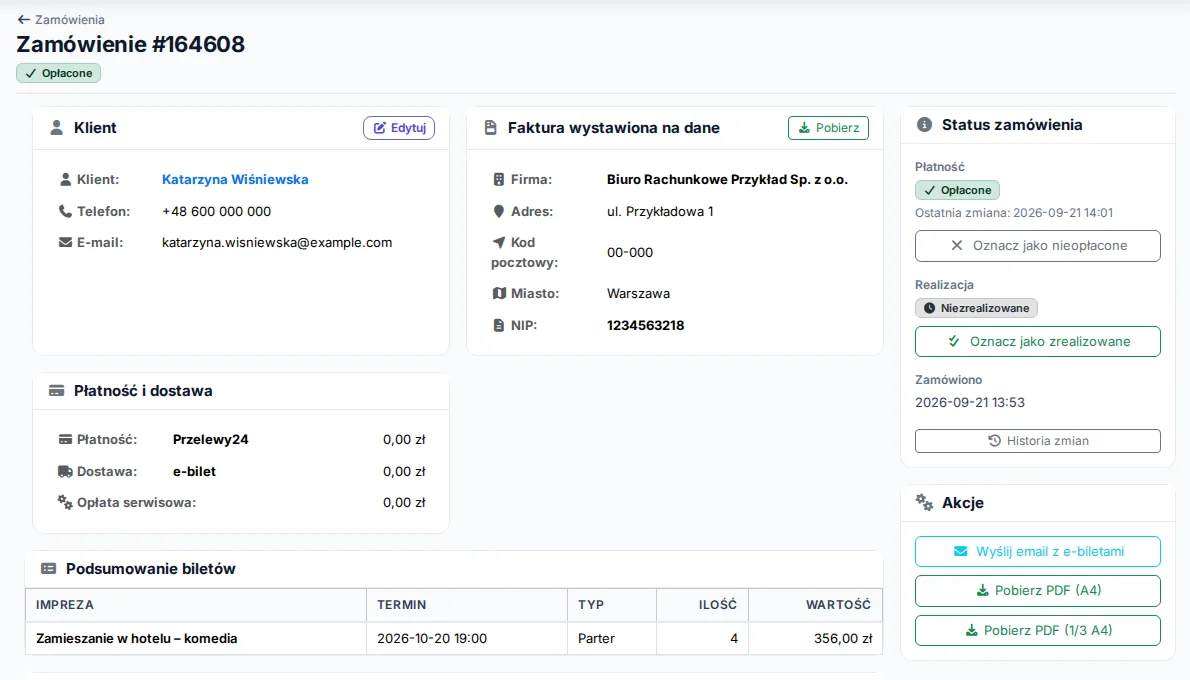Click the order date 2026-09-21 13:53

coord(970,403)
